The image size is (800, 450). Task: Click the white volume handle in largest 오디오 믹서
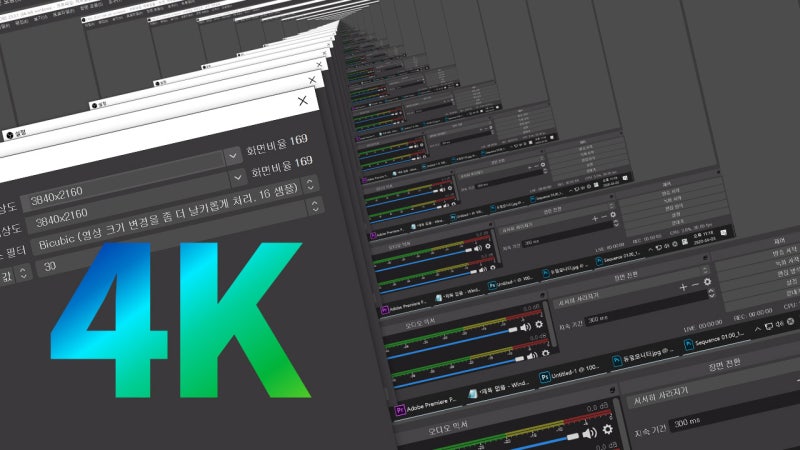coord(573,437)
